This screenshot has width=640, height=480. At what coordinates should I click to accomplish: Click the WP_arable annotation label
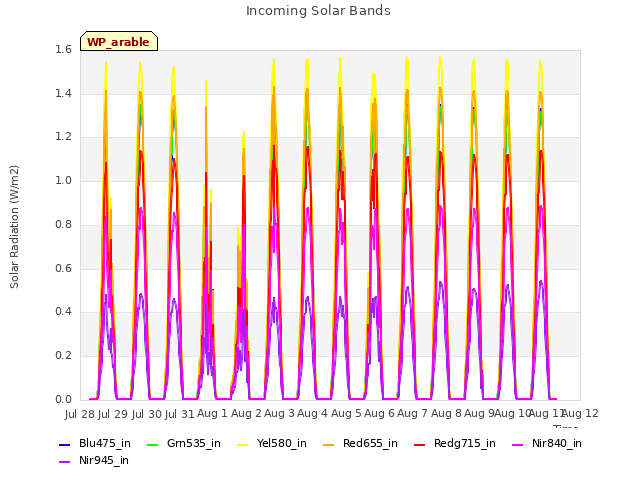click(119, 41)
